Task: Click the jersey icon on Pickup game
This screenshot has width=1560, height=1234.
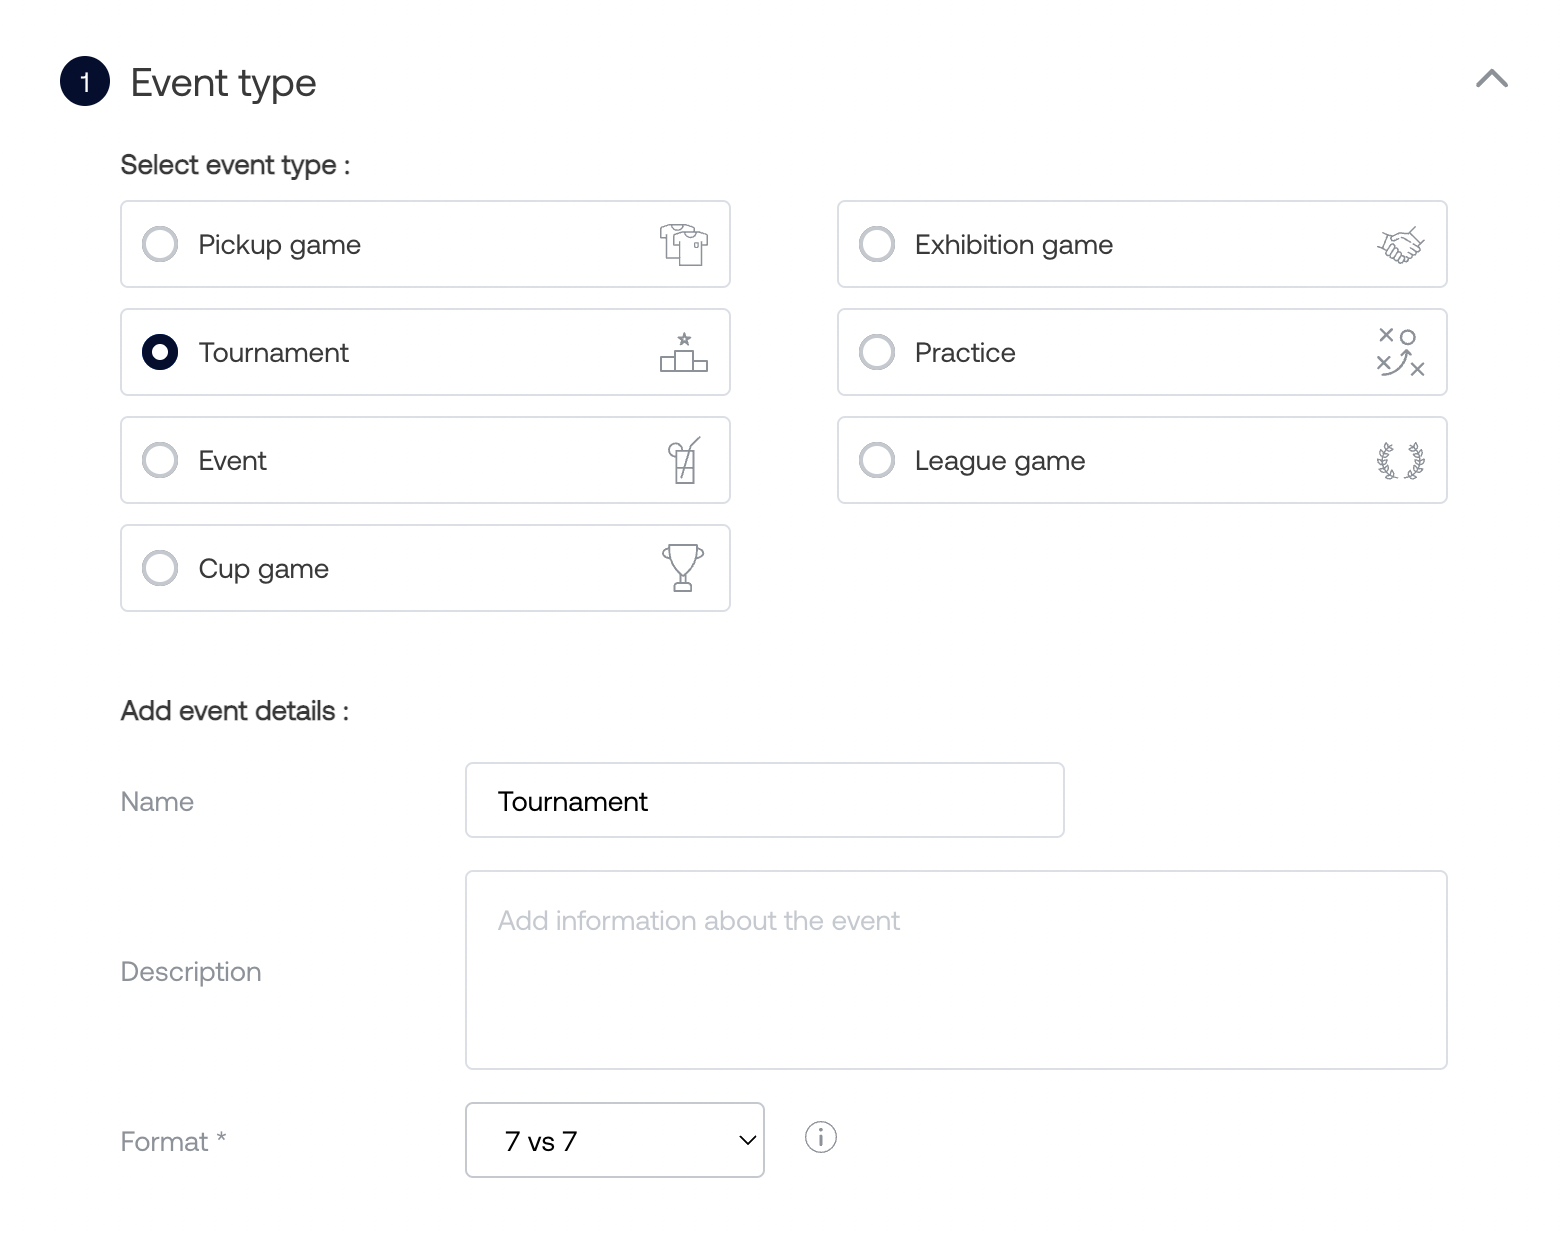Action: pos(683,244)
